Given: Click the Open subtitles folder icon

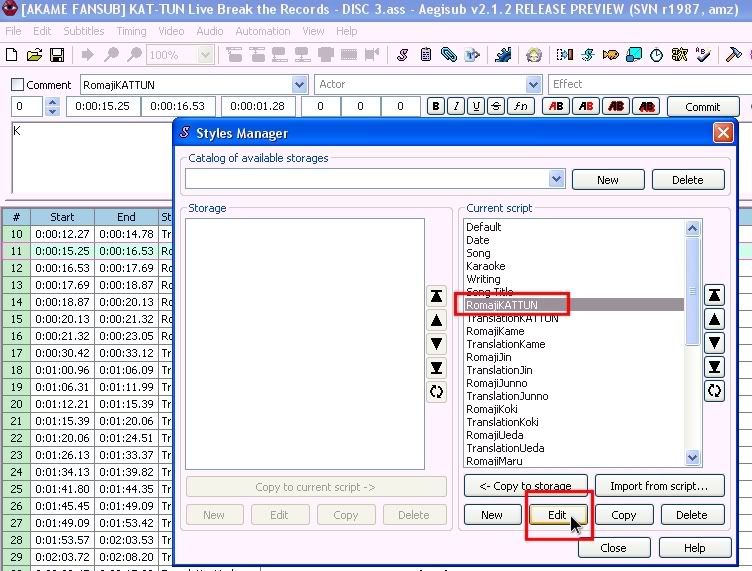Looking at the screenshot, I should pos(35,55).
